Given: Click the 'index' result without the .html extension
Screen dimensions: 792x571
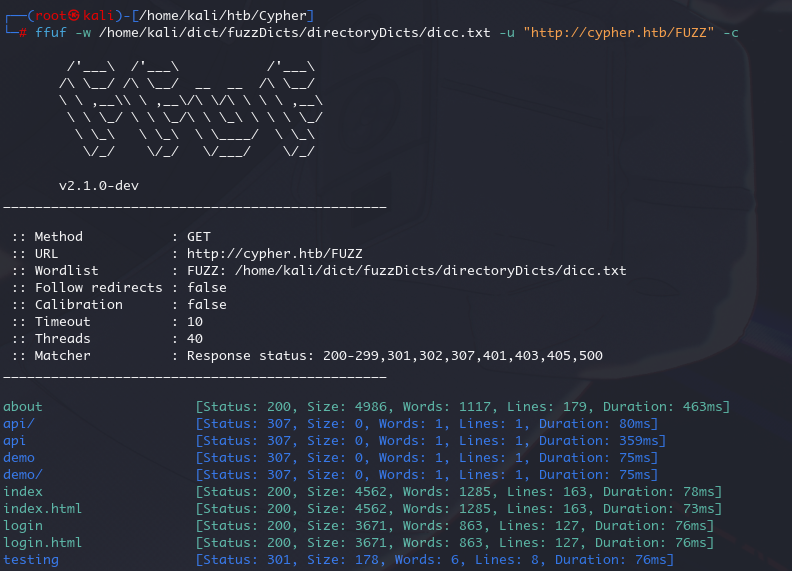Looking at the screenshot, I should 23,492.
